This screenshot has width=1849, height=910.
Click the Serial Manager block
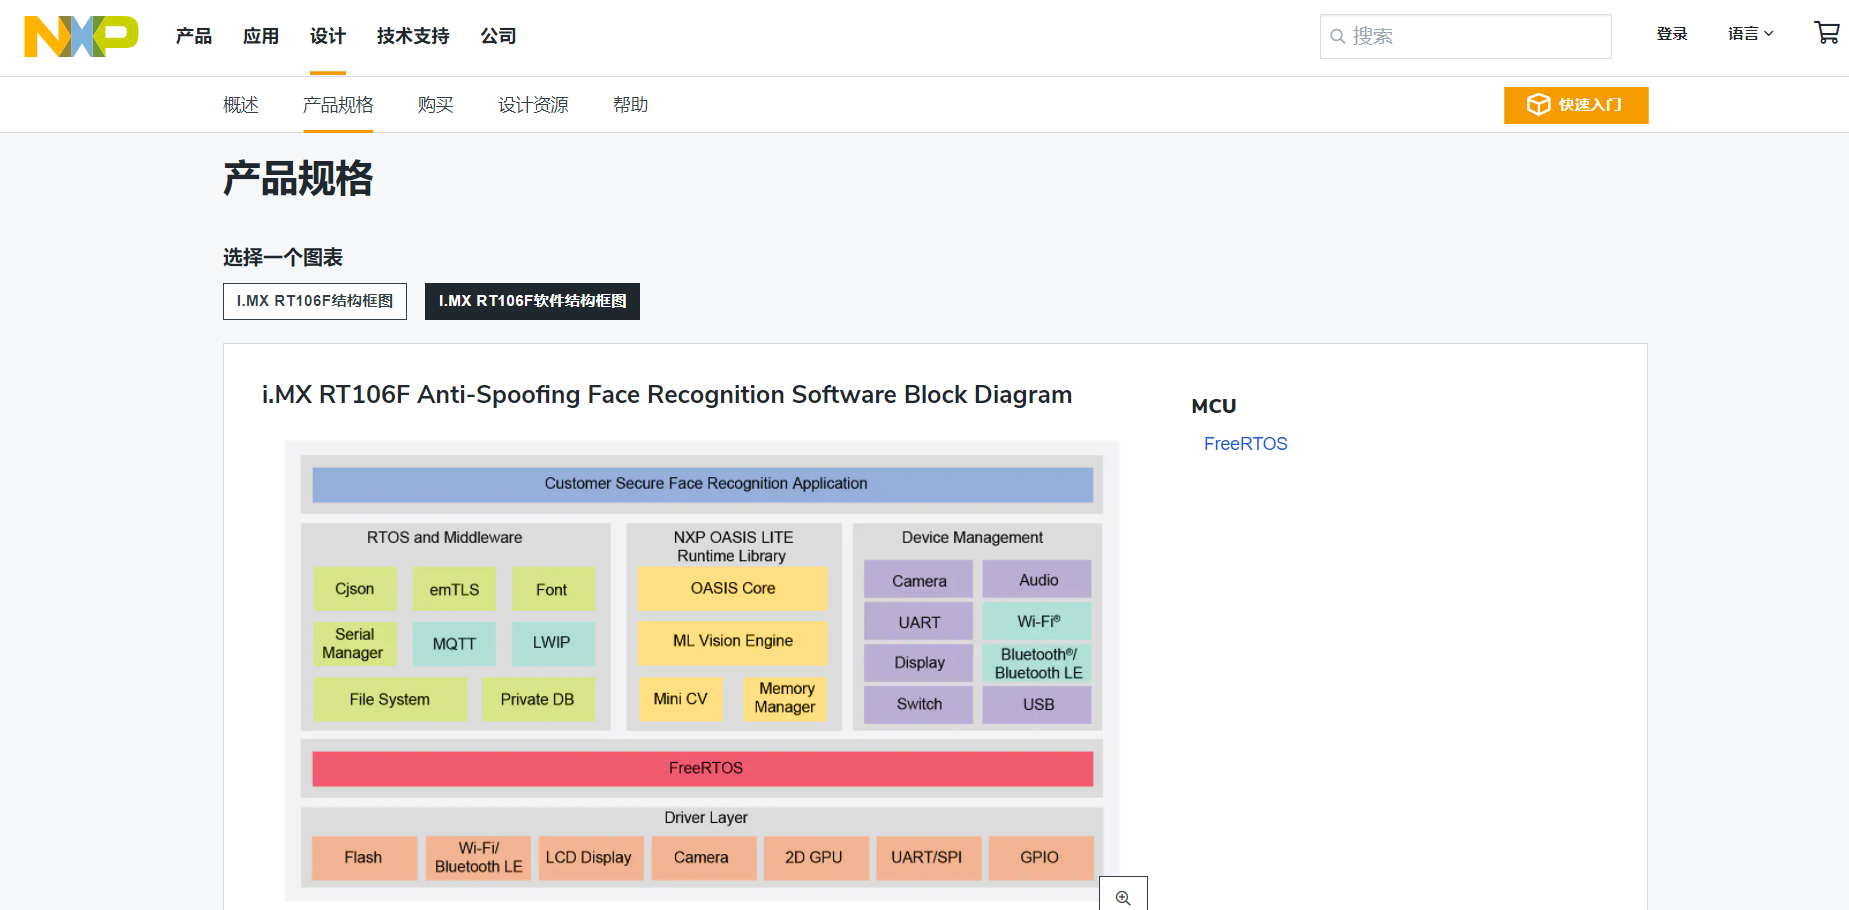pyautogui.click(x=355, y=644)
